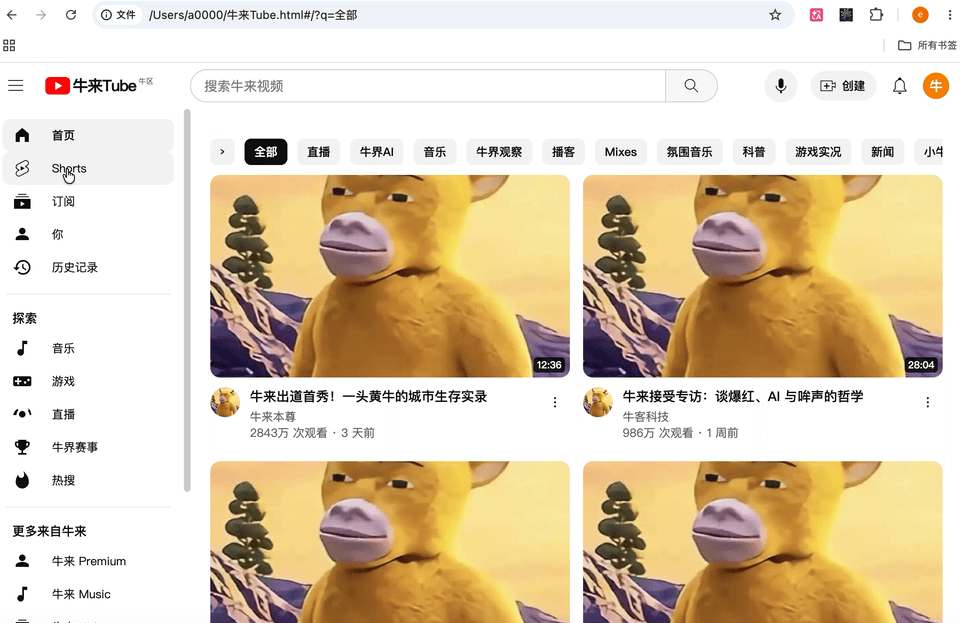Select the 直播 filter chip

click(318, 152)
